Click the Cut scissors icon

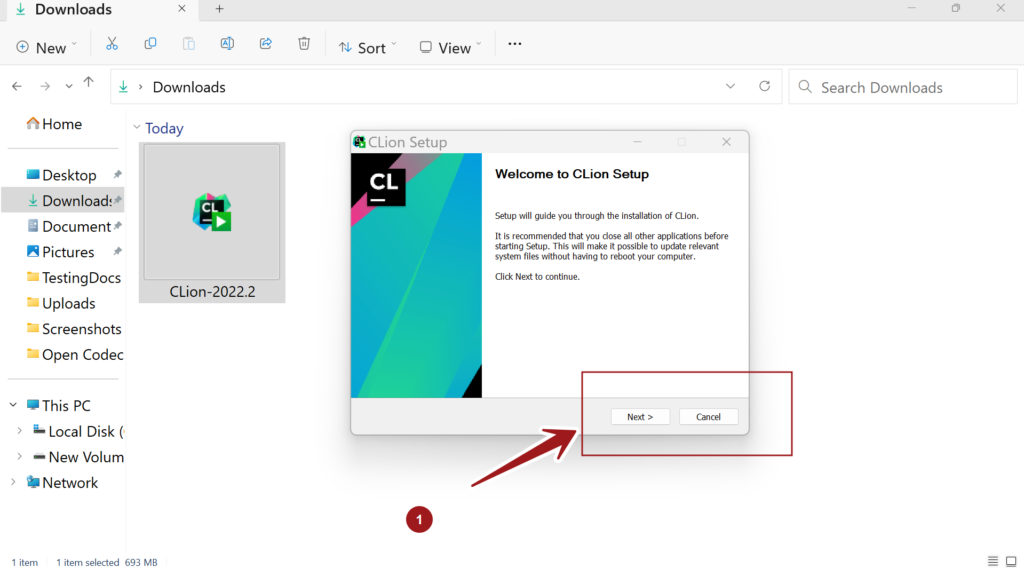tap(112, 45)
